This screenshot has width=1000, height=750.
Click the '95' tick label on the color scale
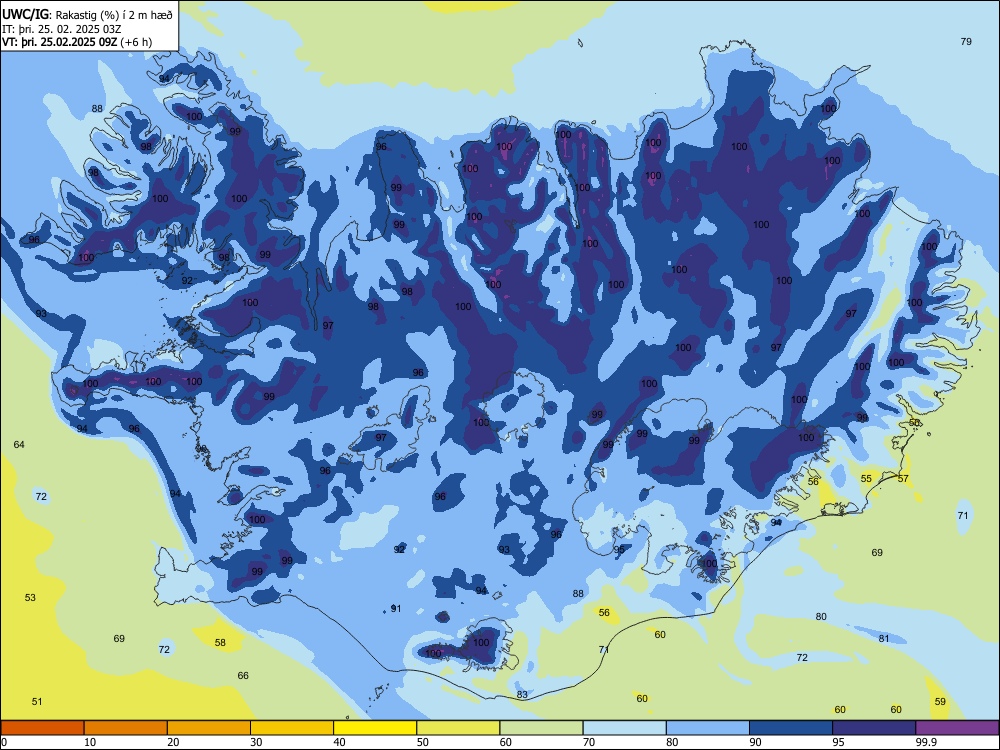[x=838, y=742]
